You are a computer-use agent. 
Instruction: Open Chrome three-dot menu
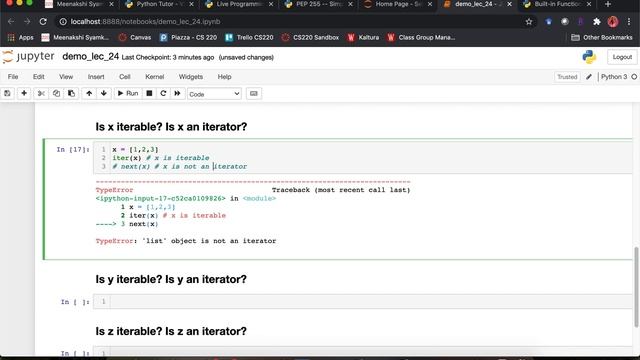[629, 22]
